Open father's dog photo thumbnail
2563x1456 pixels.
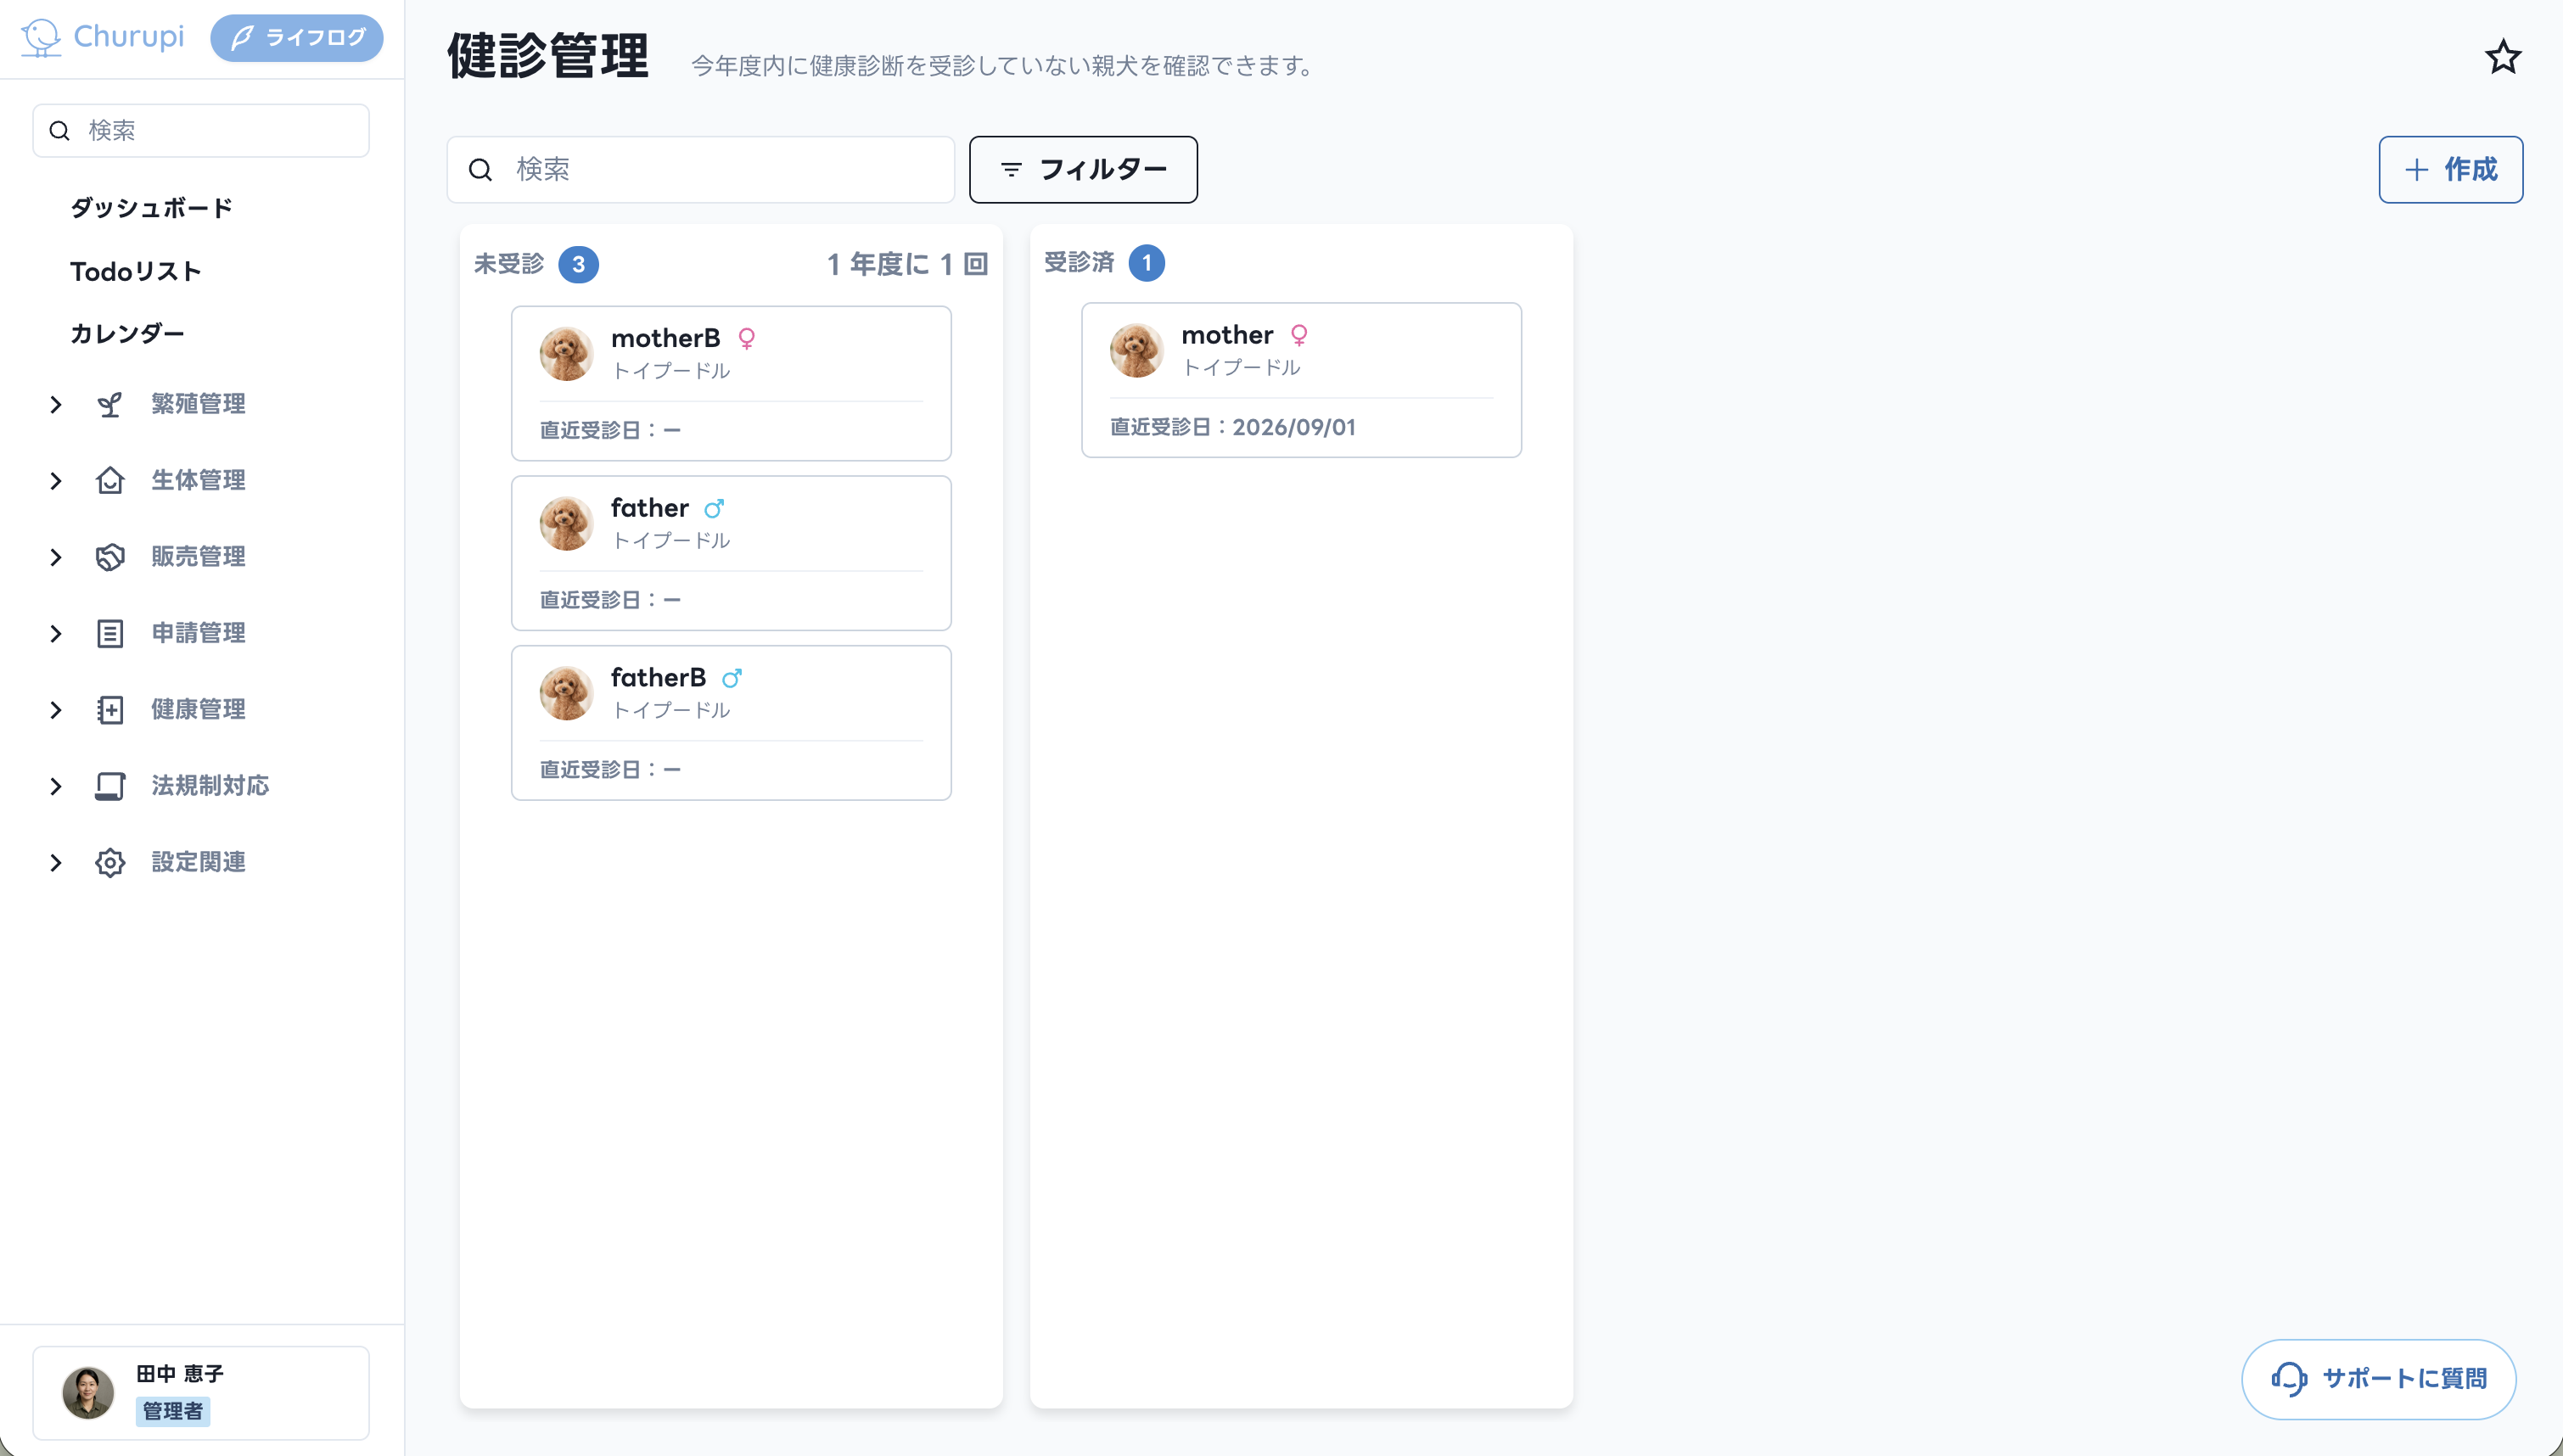tap(566, 523)
